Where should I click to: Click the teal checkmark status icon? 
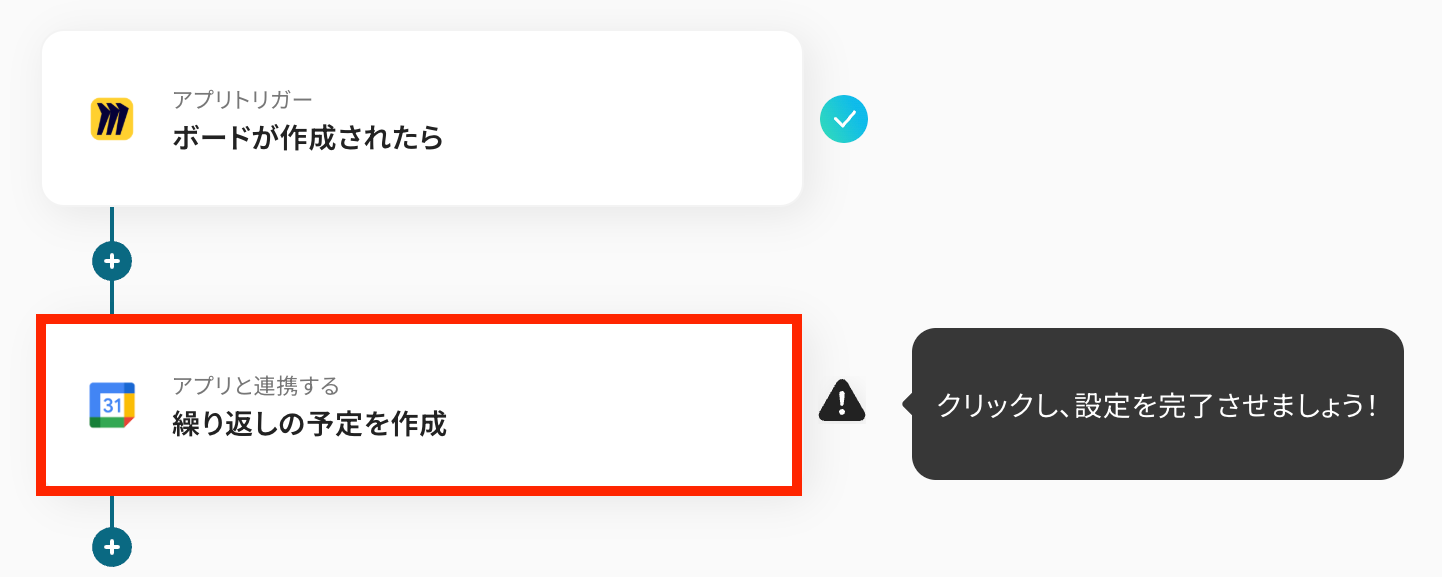click(844, 120)
